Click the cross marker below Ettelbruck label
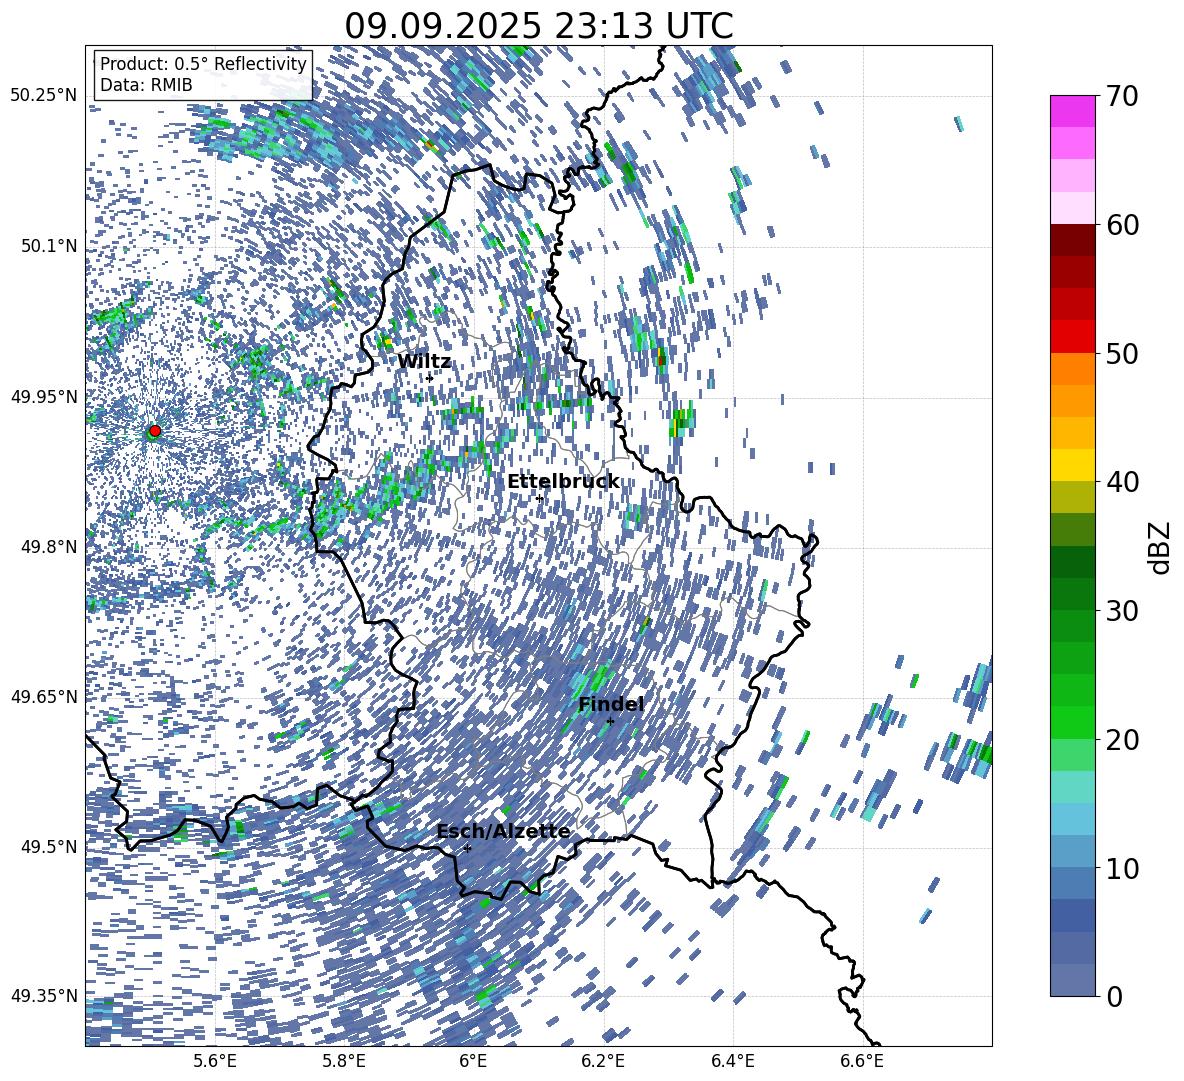The height and width of the screenshot is (1081, 1184). pos(539,498)
